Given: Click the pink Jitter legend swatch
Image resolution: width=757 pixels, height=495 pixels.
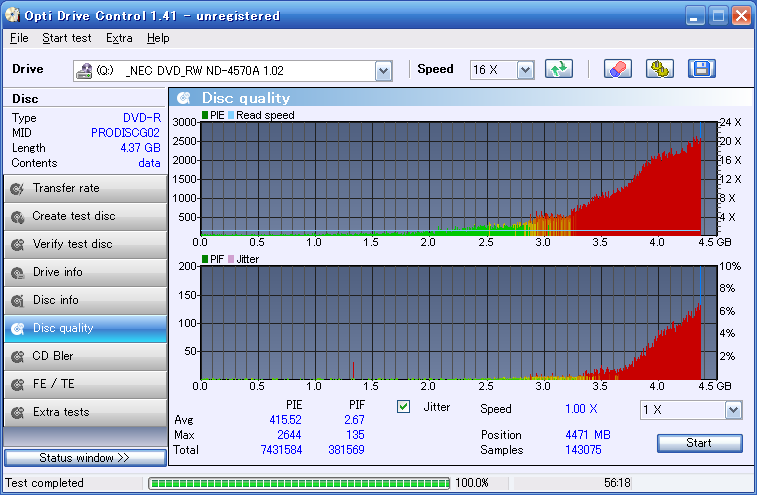Looking at the screenshot, I should [231, 259].
